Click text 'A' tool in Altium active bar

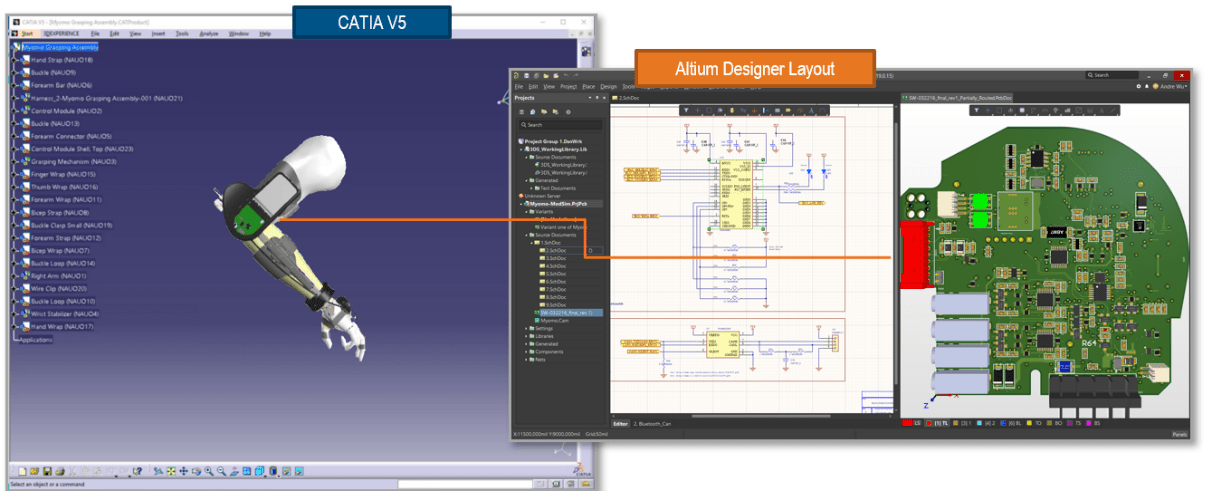tap(811, 110)
